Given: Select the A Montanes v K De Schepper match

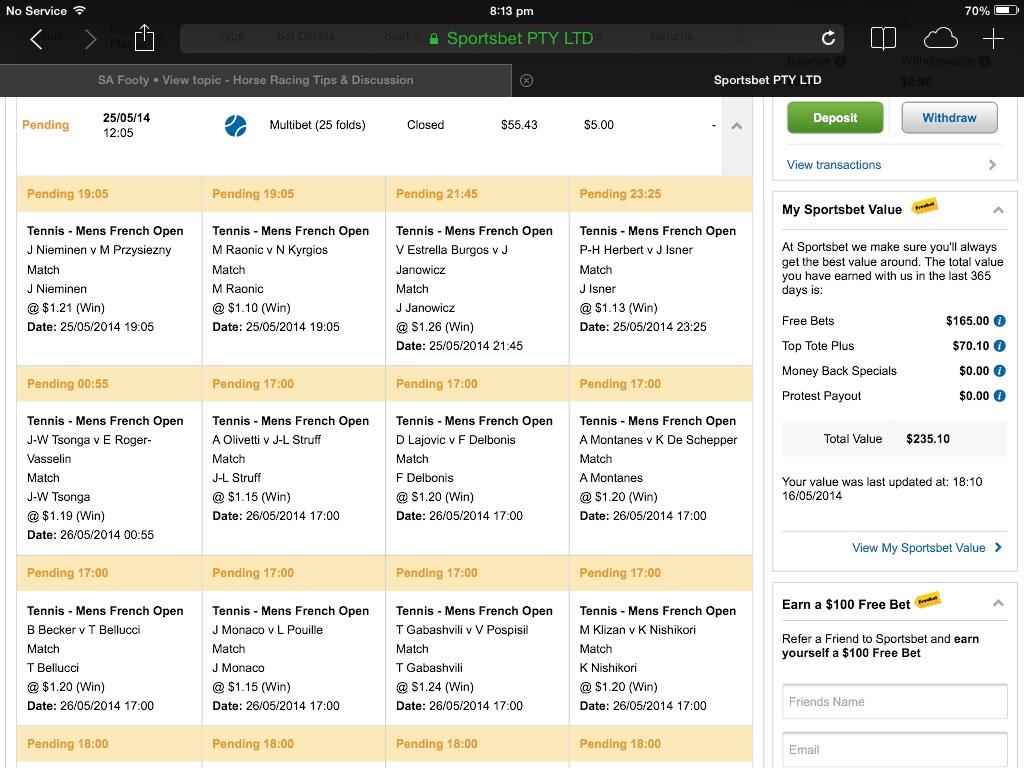Looking at the screenshot, I should point(658,440).
